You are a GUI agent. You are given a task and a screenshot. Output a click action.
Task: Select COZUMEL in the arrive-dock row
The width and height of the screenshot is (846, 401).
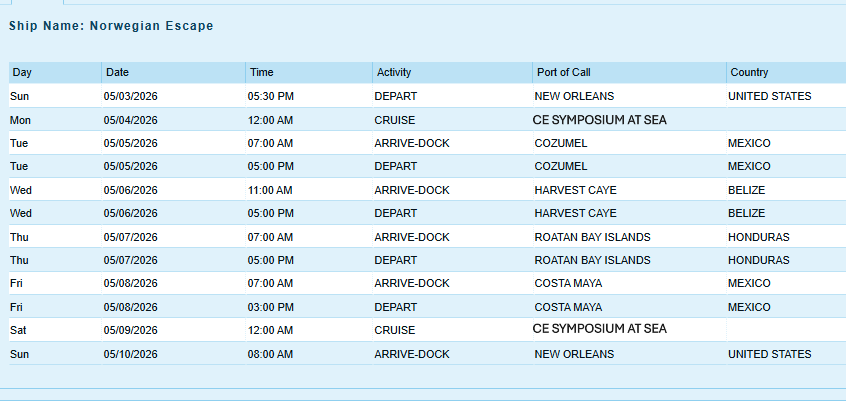click(x=561, y=143)
